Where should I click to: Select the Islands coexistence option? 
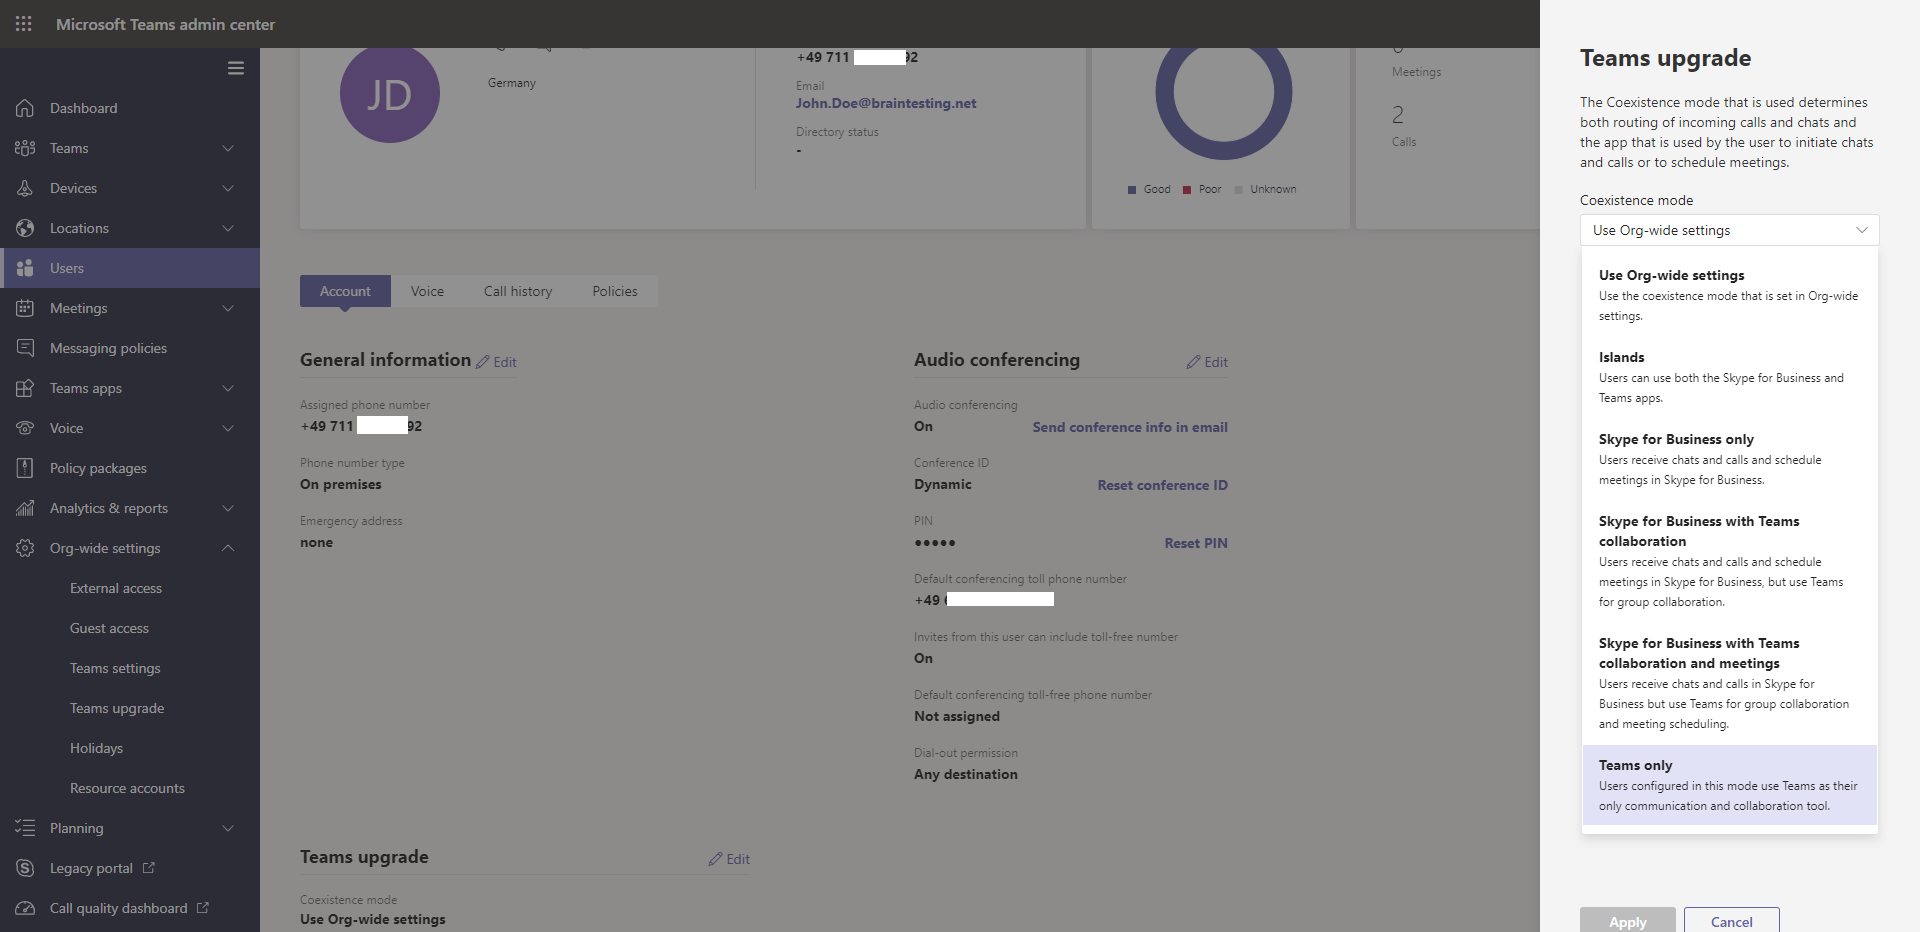1729,377
